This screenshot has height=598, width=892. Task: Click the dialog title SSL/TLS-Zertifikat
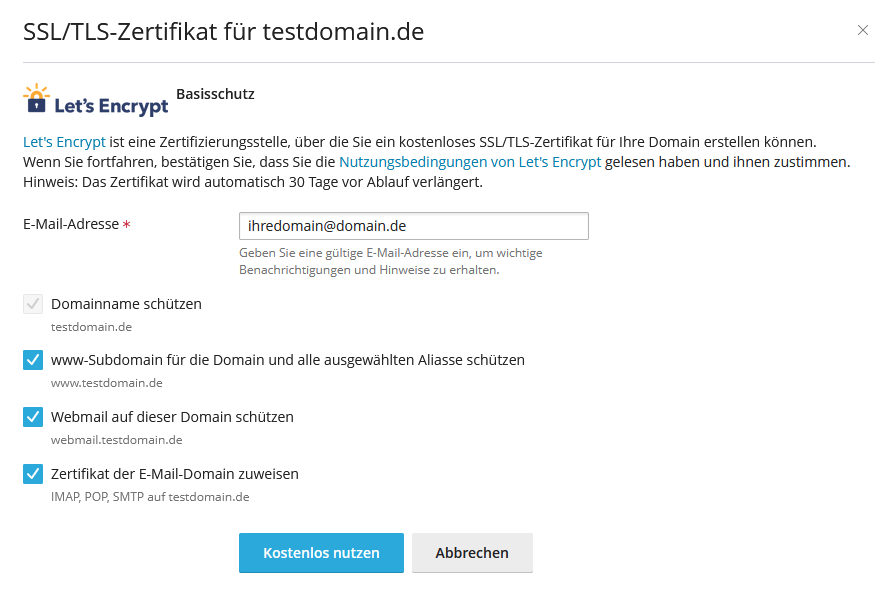(224, 32)
